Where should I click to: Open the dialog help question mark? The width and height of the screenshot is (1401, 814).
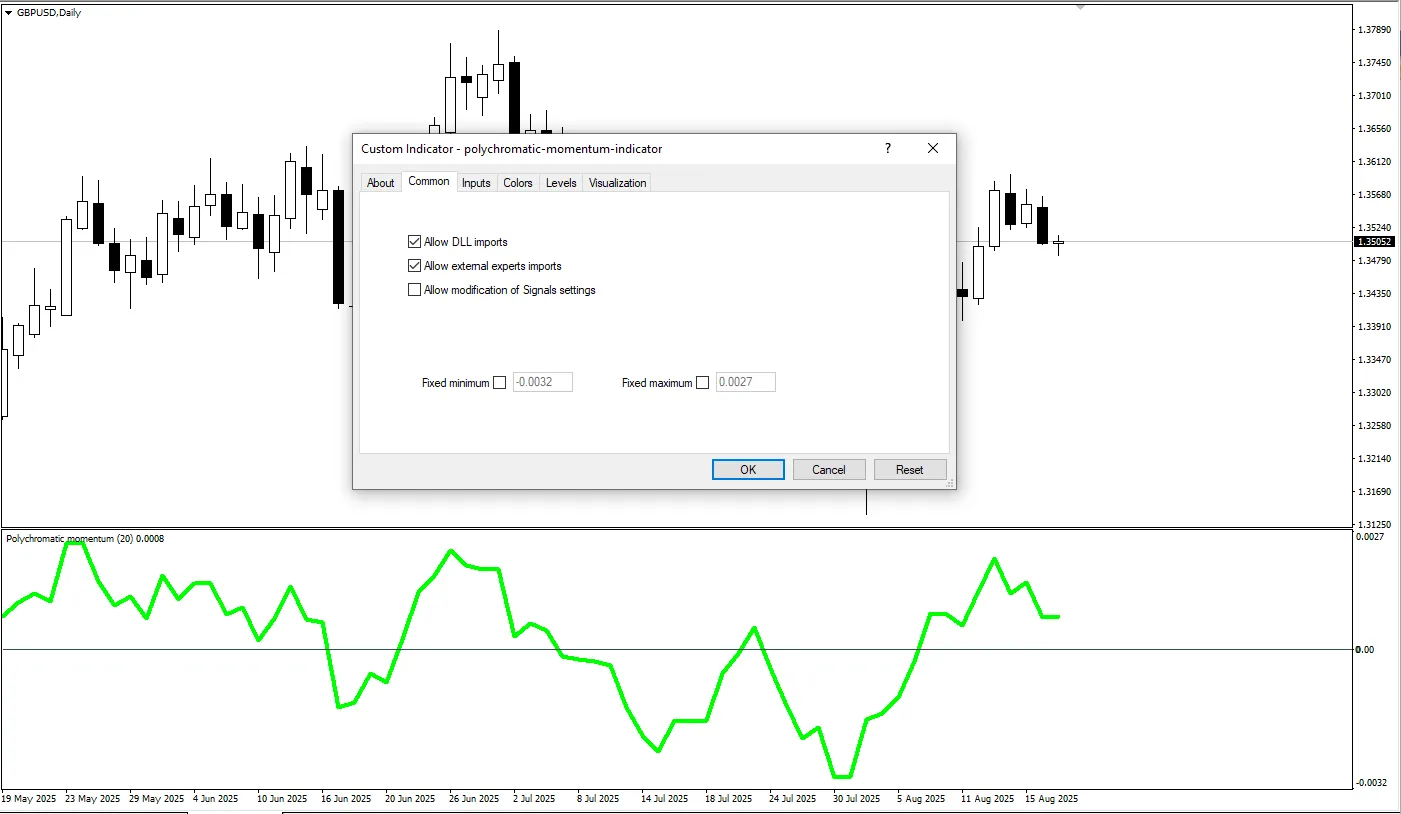886,148
